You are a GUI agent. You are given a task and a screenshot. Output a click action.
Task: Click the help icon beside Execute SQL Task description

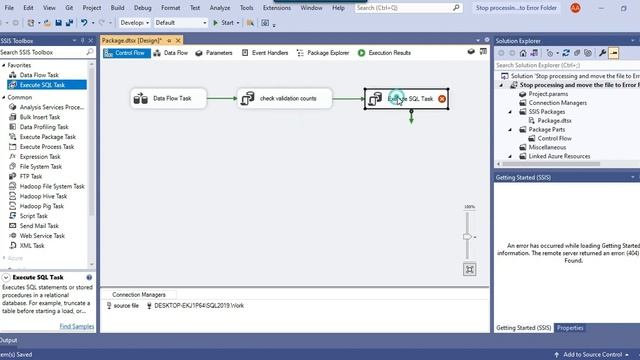[89, 278]
